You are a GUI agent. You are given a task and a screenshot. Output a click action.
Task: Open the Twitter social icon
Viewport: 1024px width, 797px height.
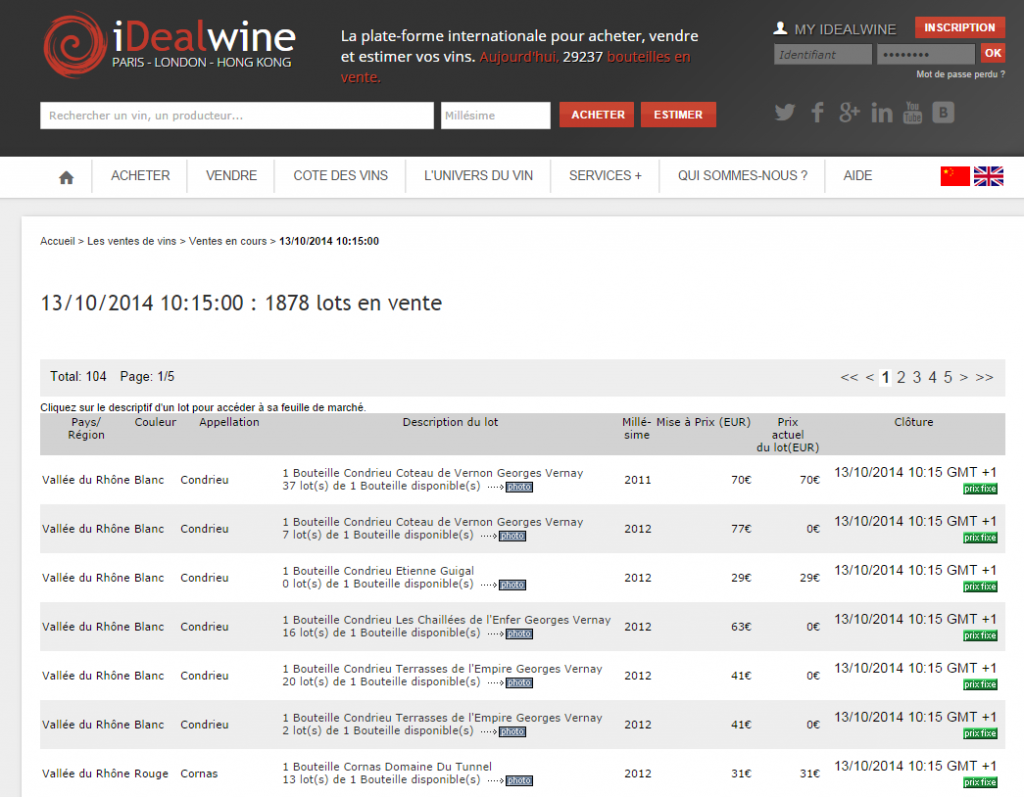(x=785, y=113)
